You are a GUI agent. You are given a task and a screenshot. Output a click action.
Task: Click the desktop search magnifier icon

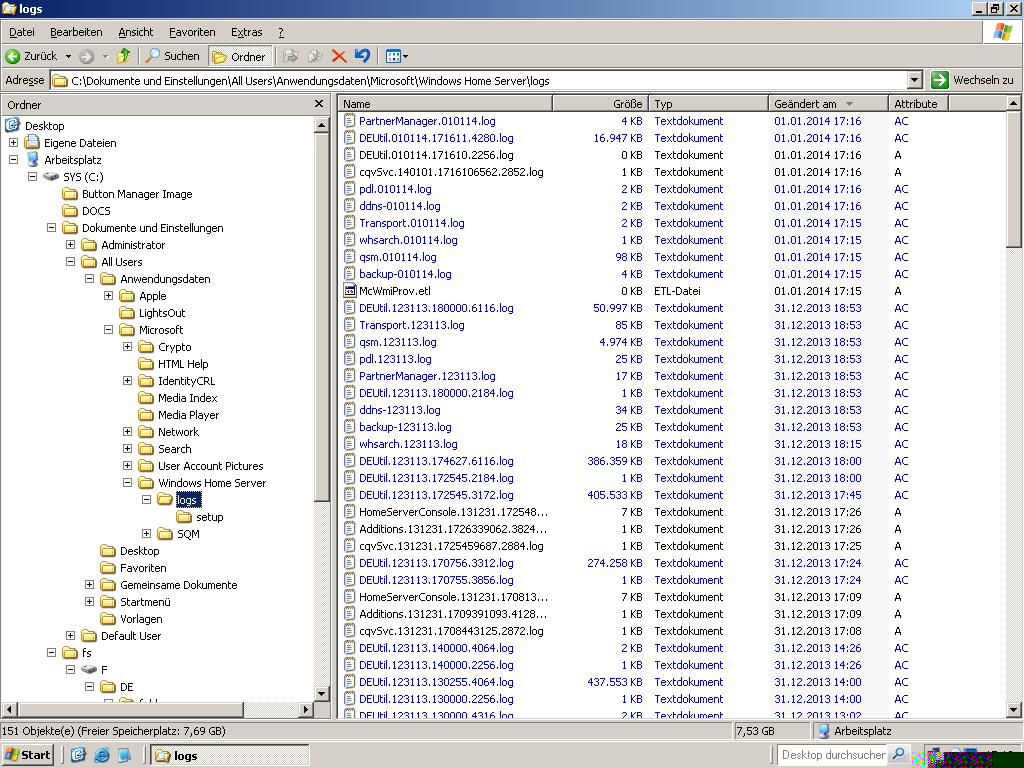899,755
